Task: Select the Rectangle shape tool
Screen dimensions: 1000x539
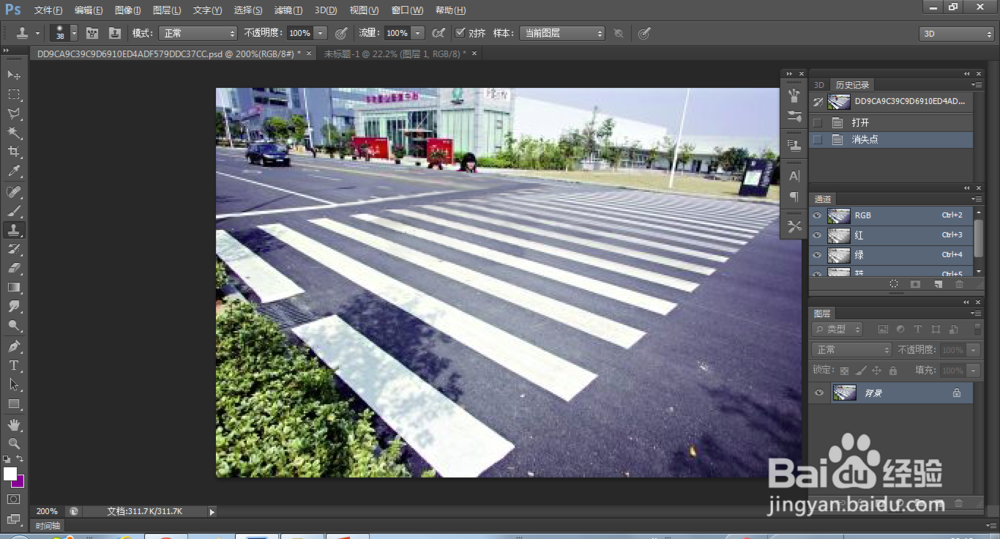Action: point(13,404)
